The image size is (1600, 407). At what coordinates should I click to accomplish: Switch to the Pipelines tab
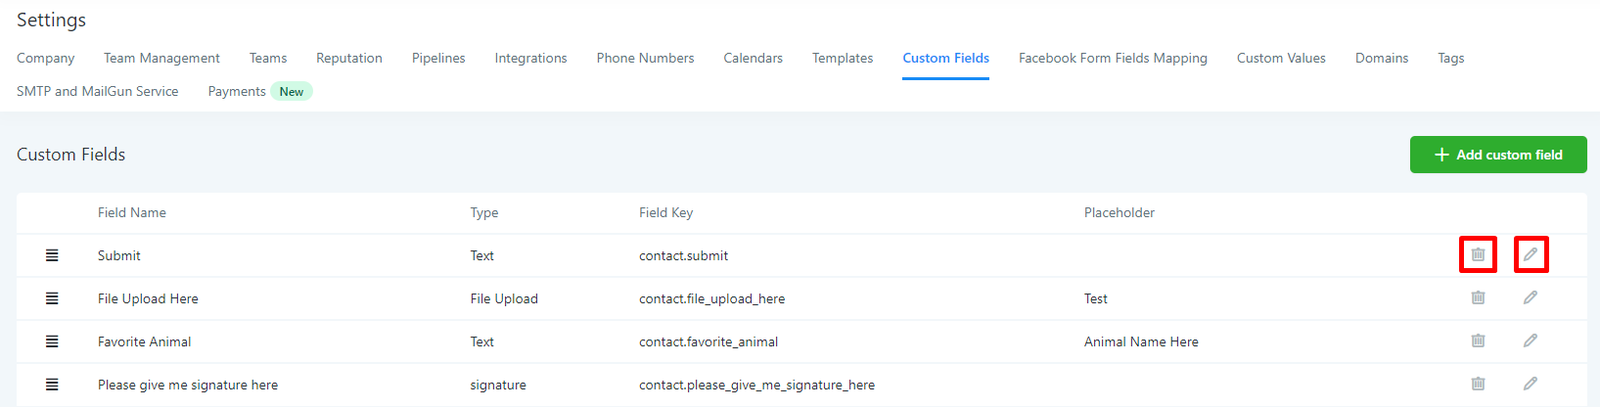click(x=438, y=58)
